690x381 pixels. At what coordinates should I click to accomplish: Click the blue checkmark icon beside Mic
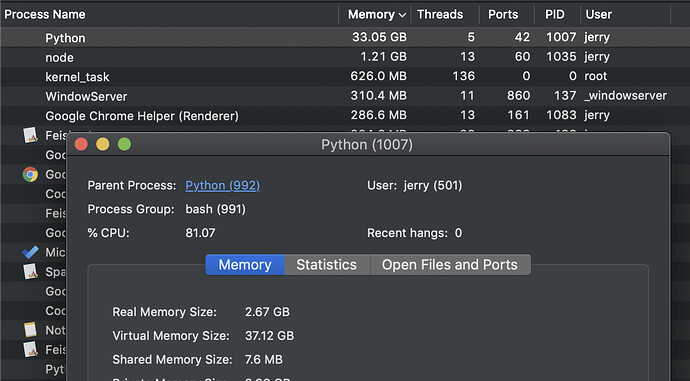point(30,252)
